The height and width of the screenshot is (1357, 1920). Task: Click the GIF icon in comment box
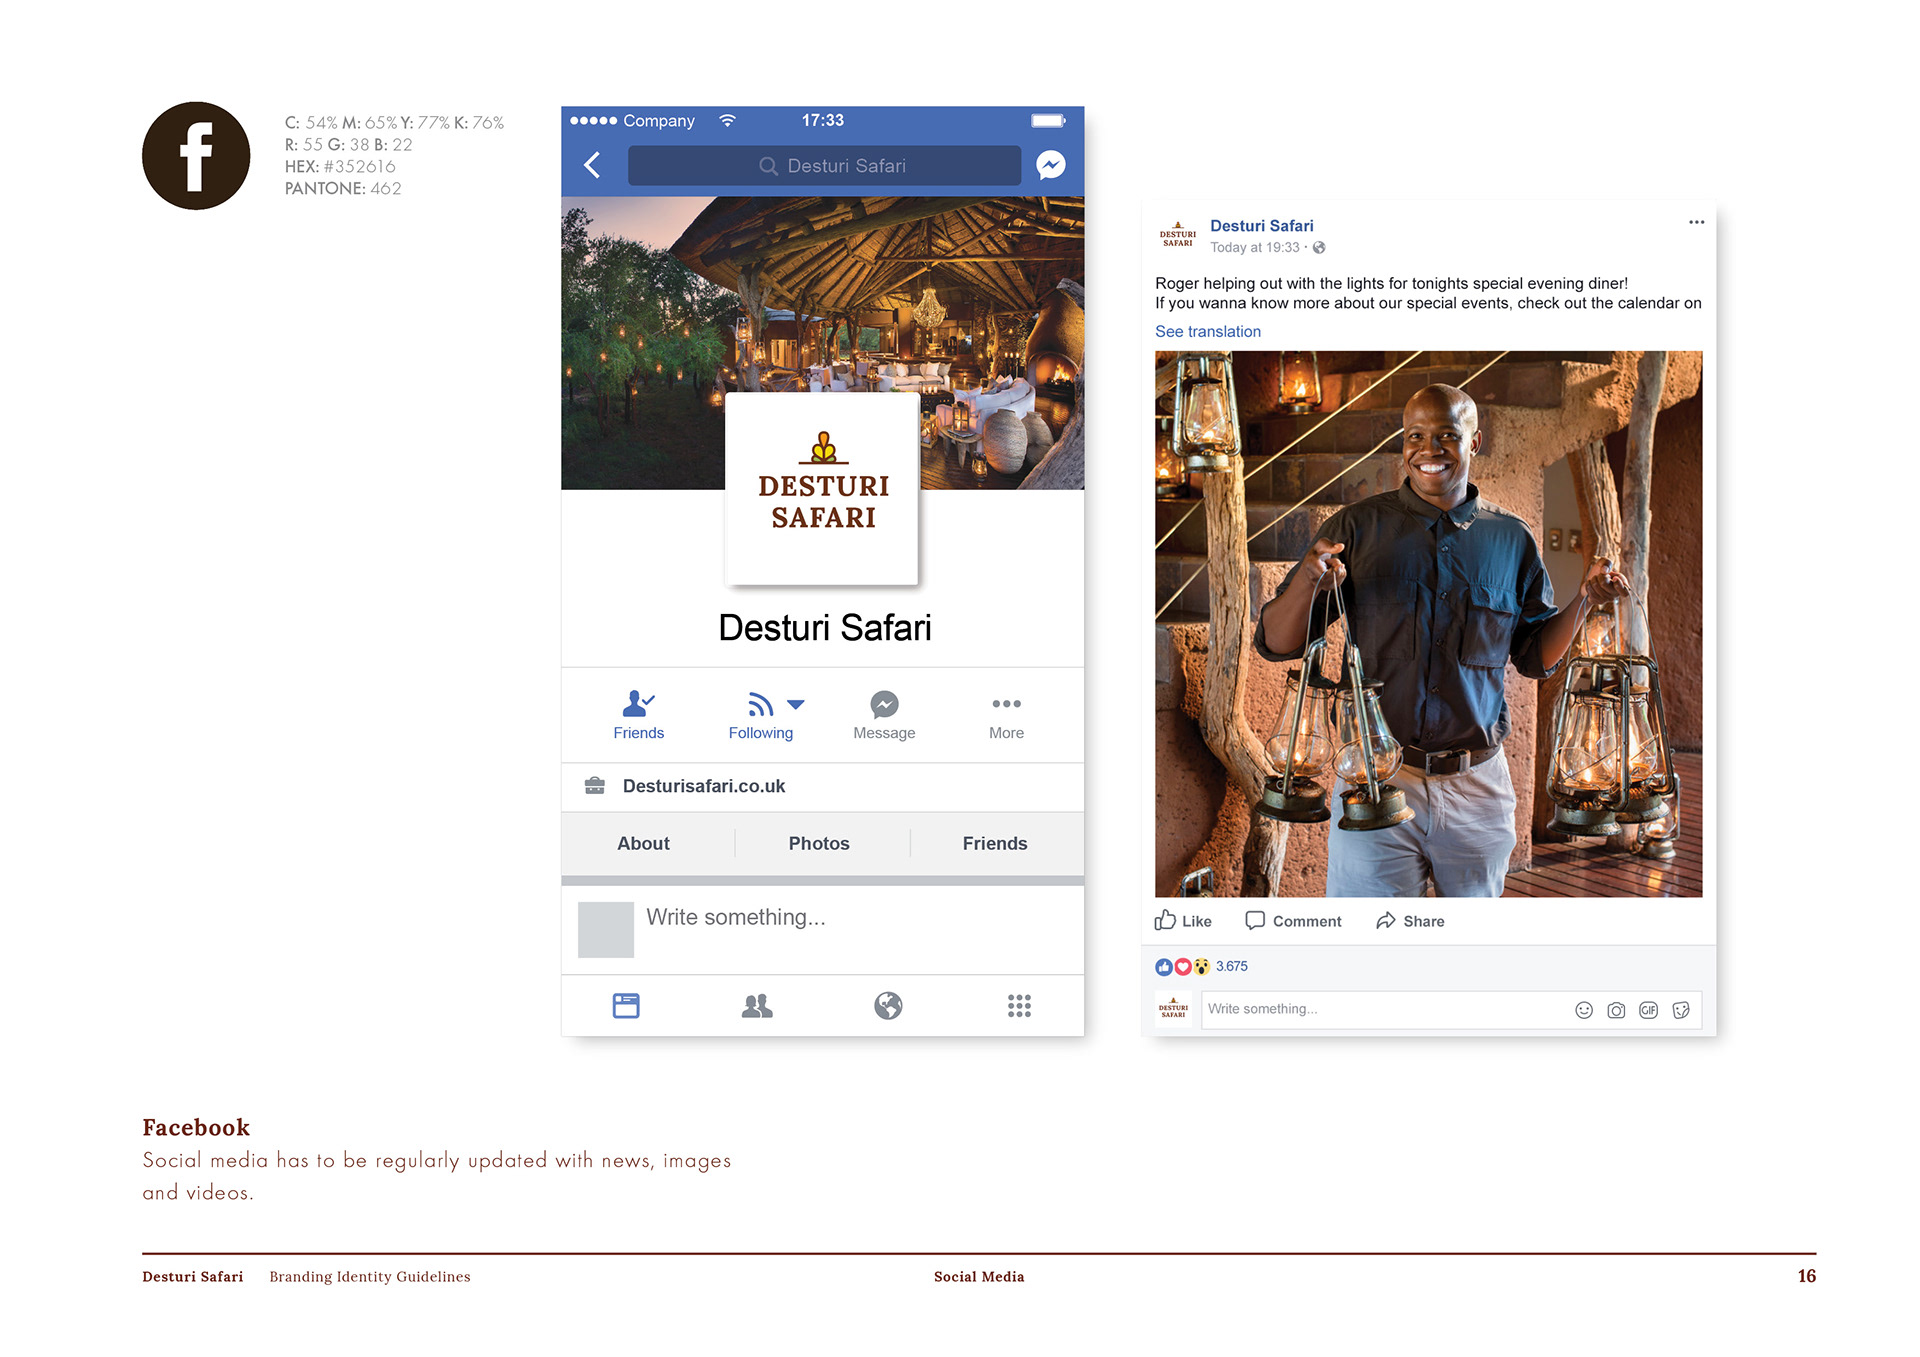(x=1649, y=1010)
